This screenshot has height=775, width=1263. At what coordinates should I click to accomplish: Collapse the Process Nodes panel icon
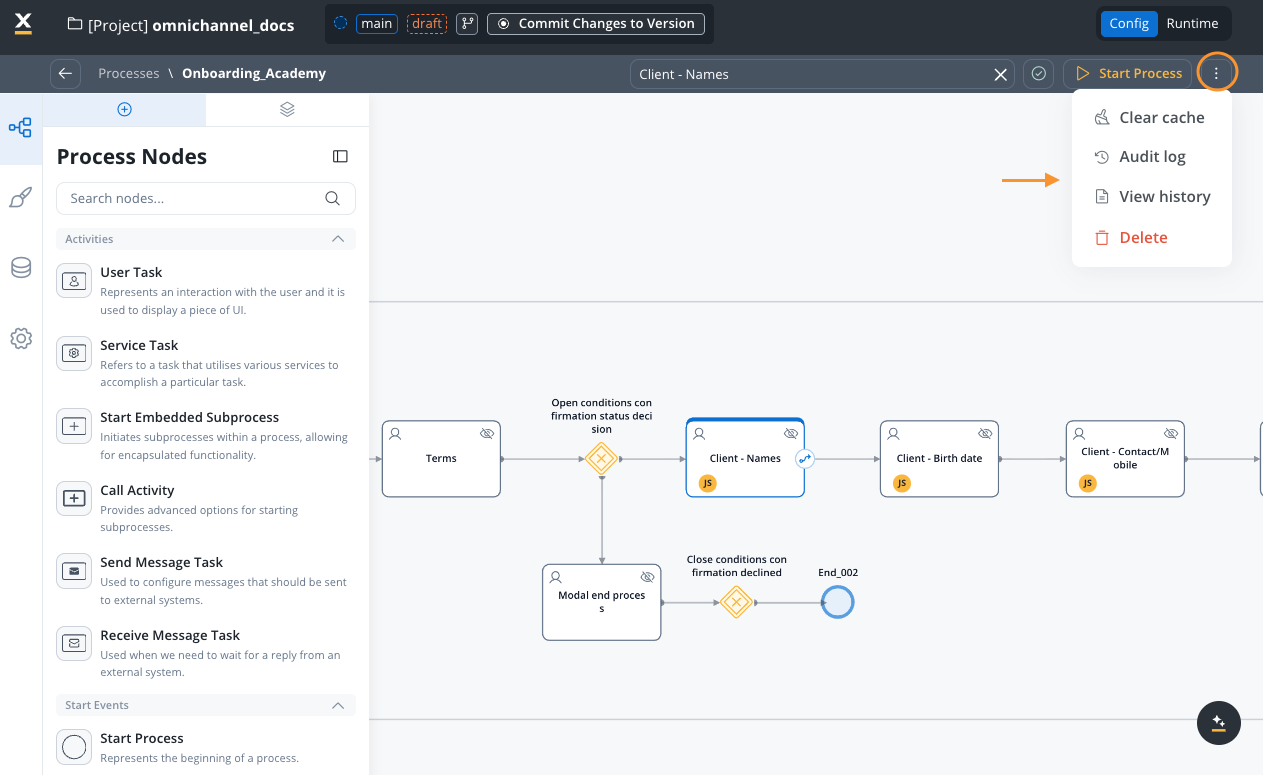340,156
